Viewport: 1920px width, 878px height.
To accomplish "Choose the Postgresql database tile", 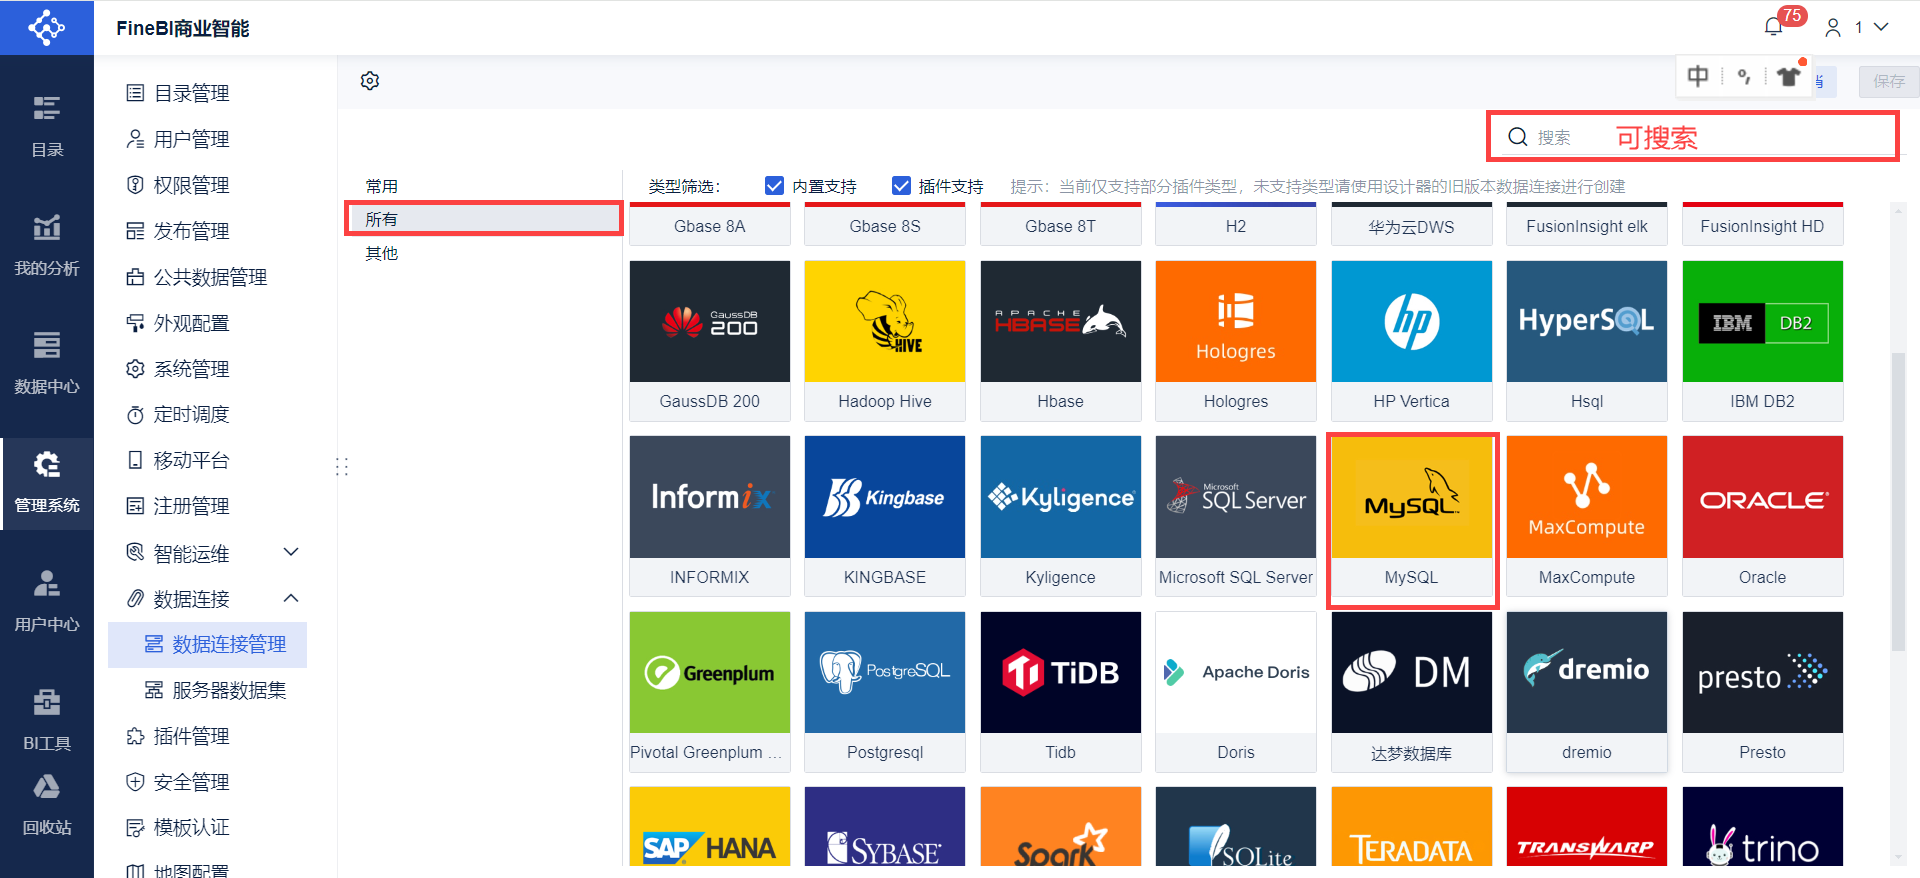I will 885,692.
